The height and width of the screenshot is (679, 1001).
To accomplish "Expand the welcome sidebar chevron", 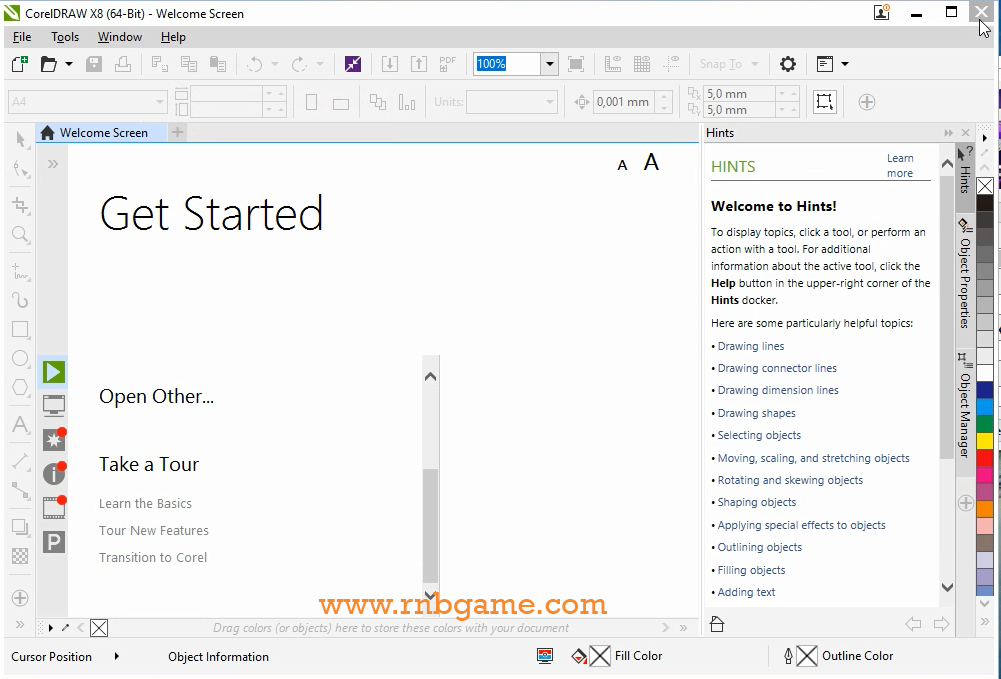I will click(x=53, y=164).
